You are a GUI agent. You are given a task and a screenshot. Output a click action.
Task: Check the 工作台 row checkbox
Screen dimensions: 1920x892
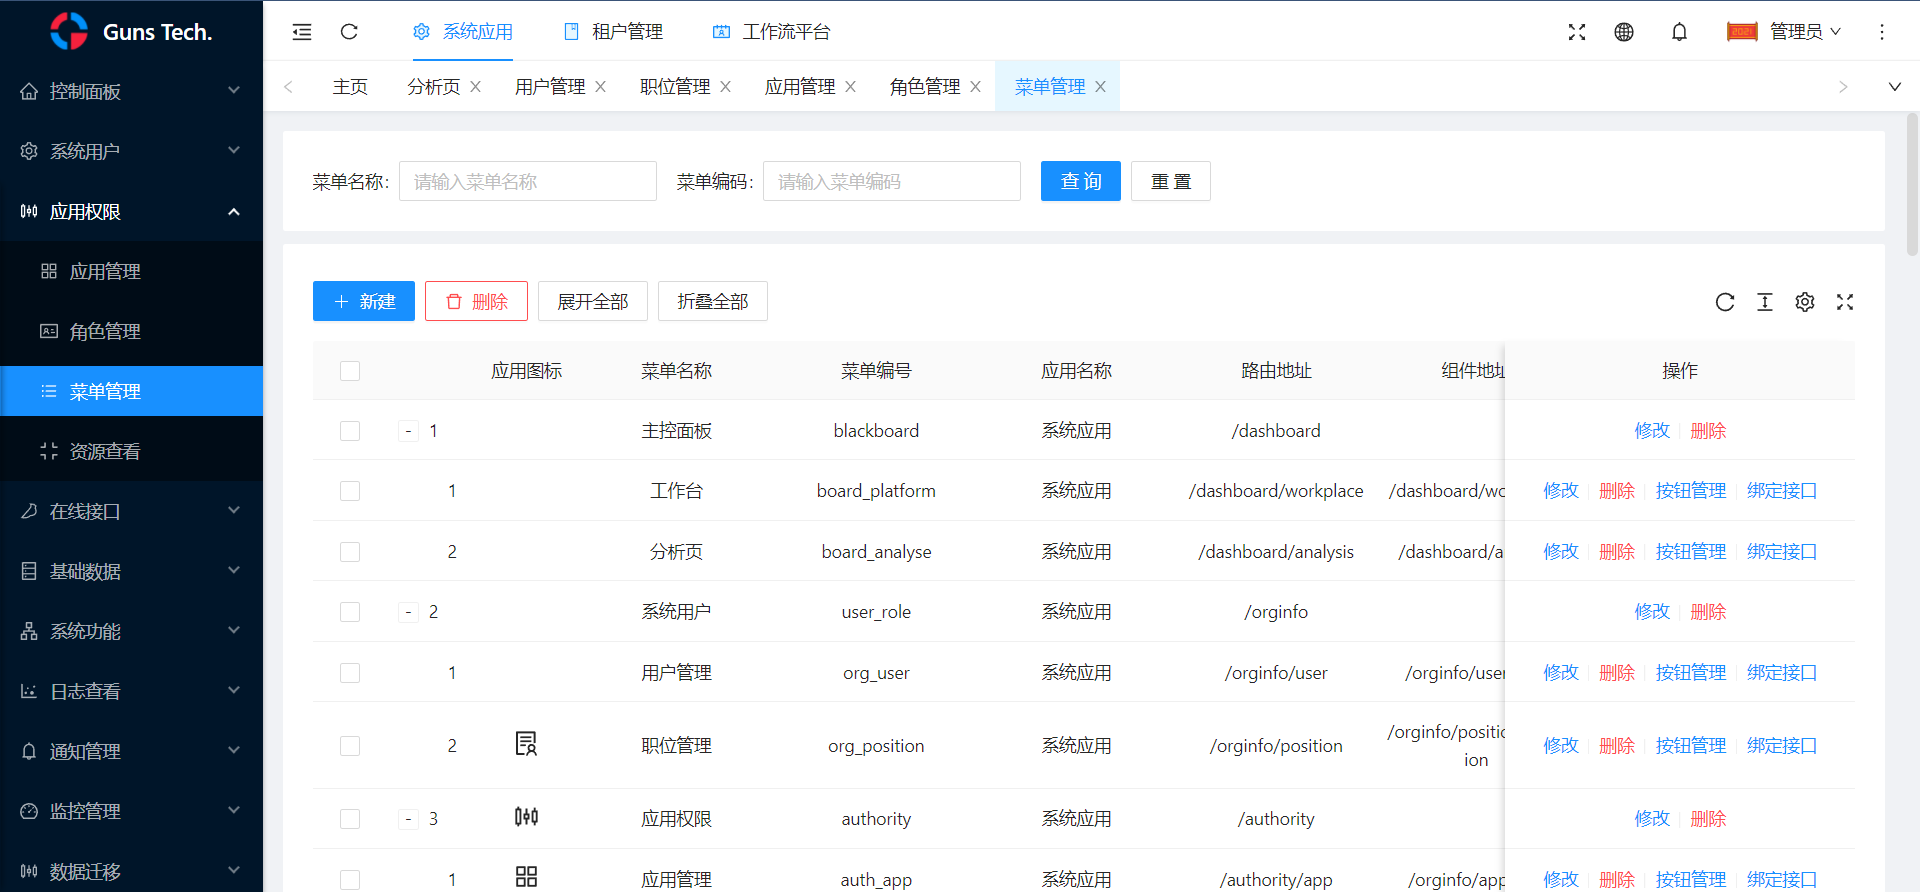click(x=350, y=491)
